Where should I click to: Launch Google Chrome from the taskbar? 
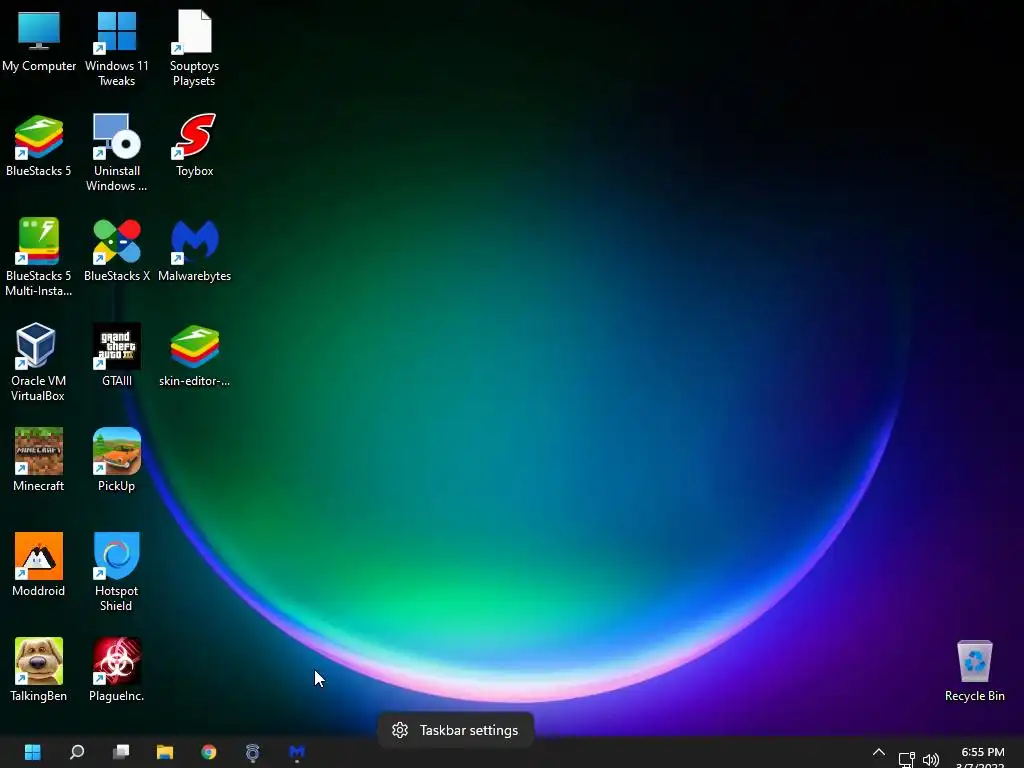(x=209, y=752)
